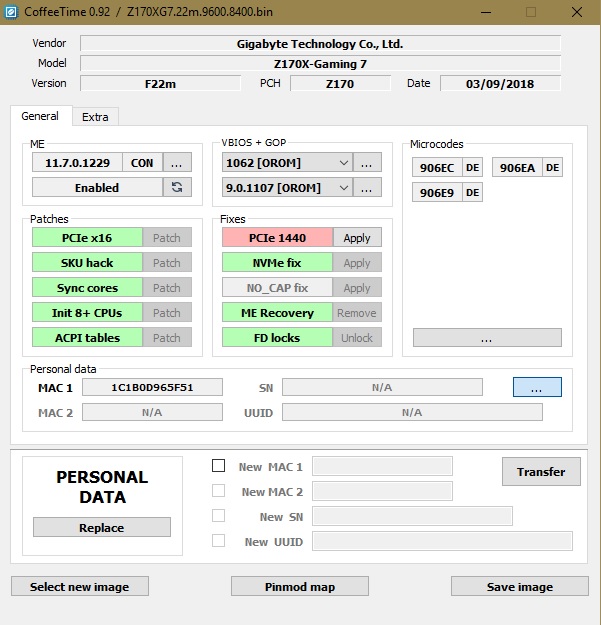Click the SN N/A field
This screenshot has width=601, height=625.
click(x=382, y=387)
